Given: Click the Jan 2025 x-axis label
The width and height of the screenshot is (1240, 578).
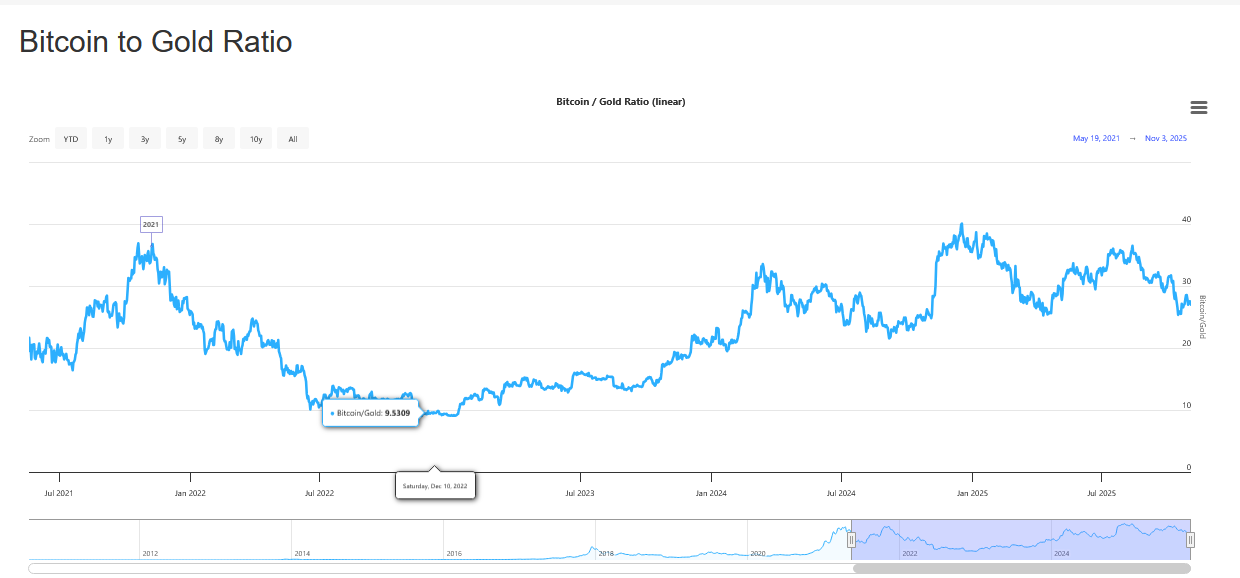Looking at the screenshot, I should click(972, 493).
